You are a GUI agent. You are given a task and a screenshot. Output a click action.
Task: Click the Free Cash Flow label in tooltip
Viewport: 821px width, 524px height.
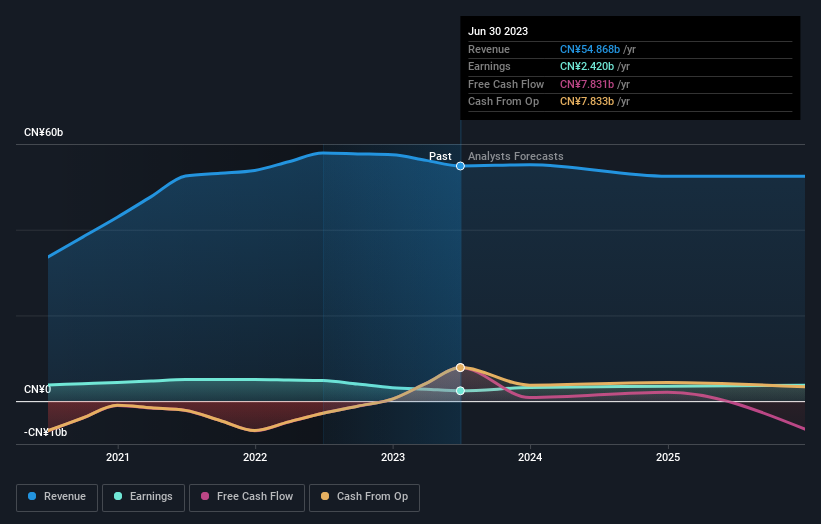point(506,84)
